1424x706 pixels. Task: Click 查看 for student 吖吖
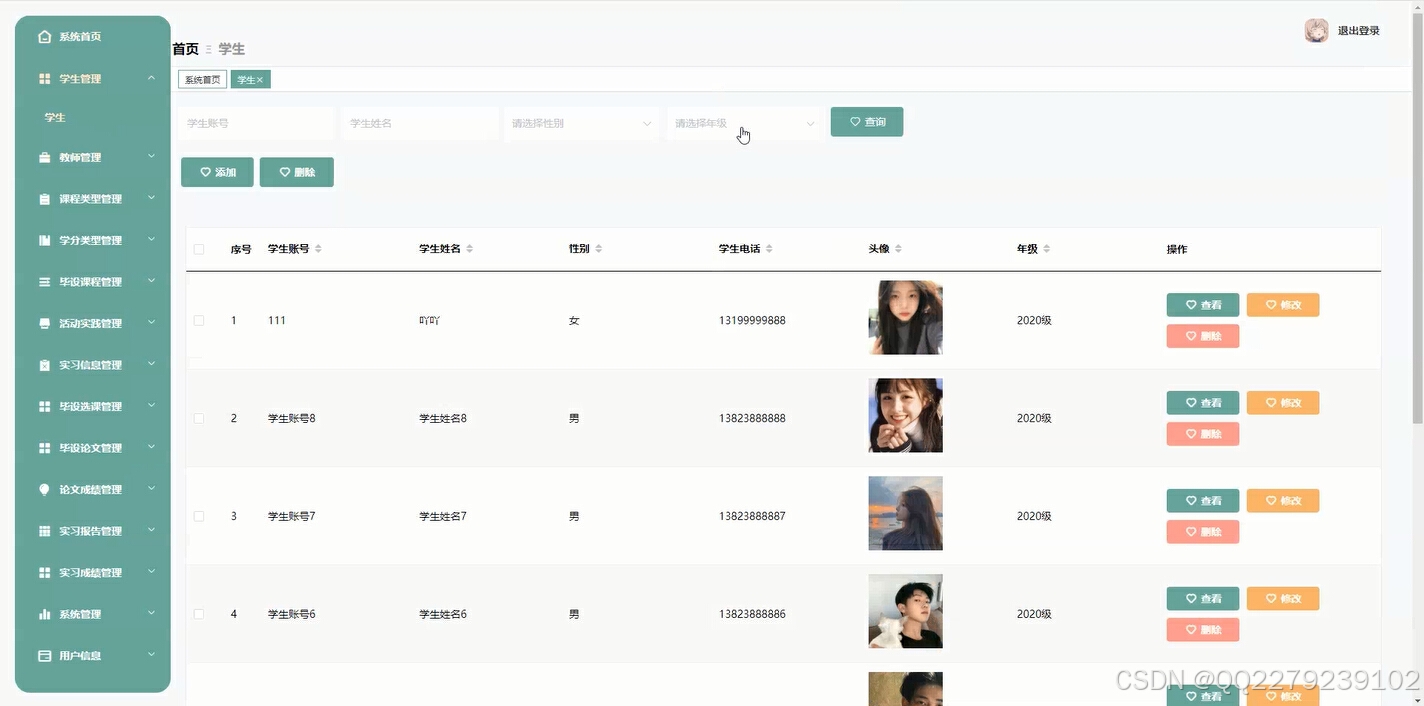point(1202,304)
